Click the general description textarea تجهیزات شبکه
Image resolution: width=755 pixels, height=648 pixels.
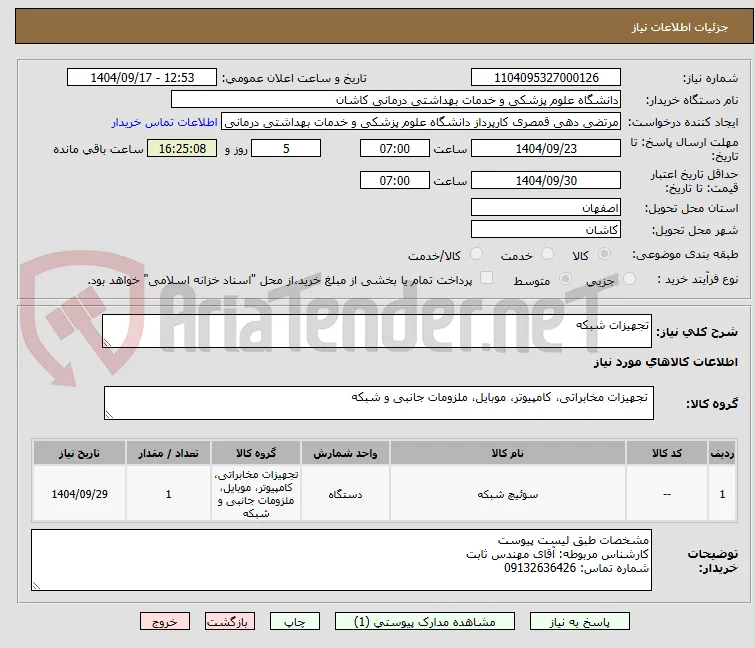pos(377,331)
